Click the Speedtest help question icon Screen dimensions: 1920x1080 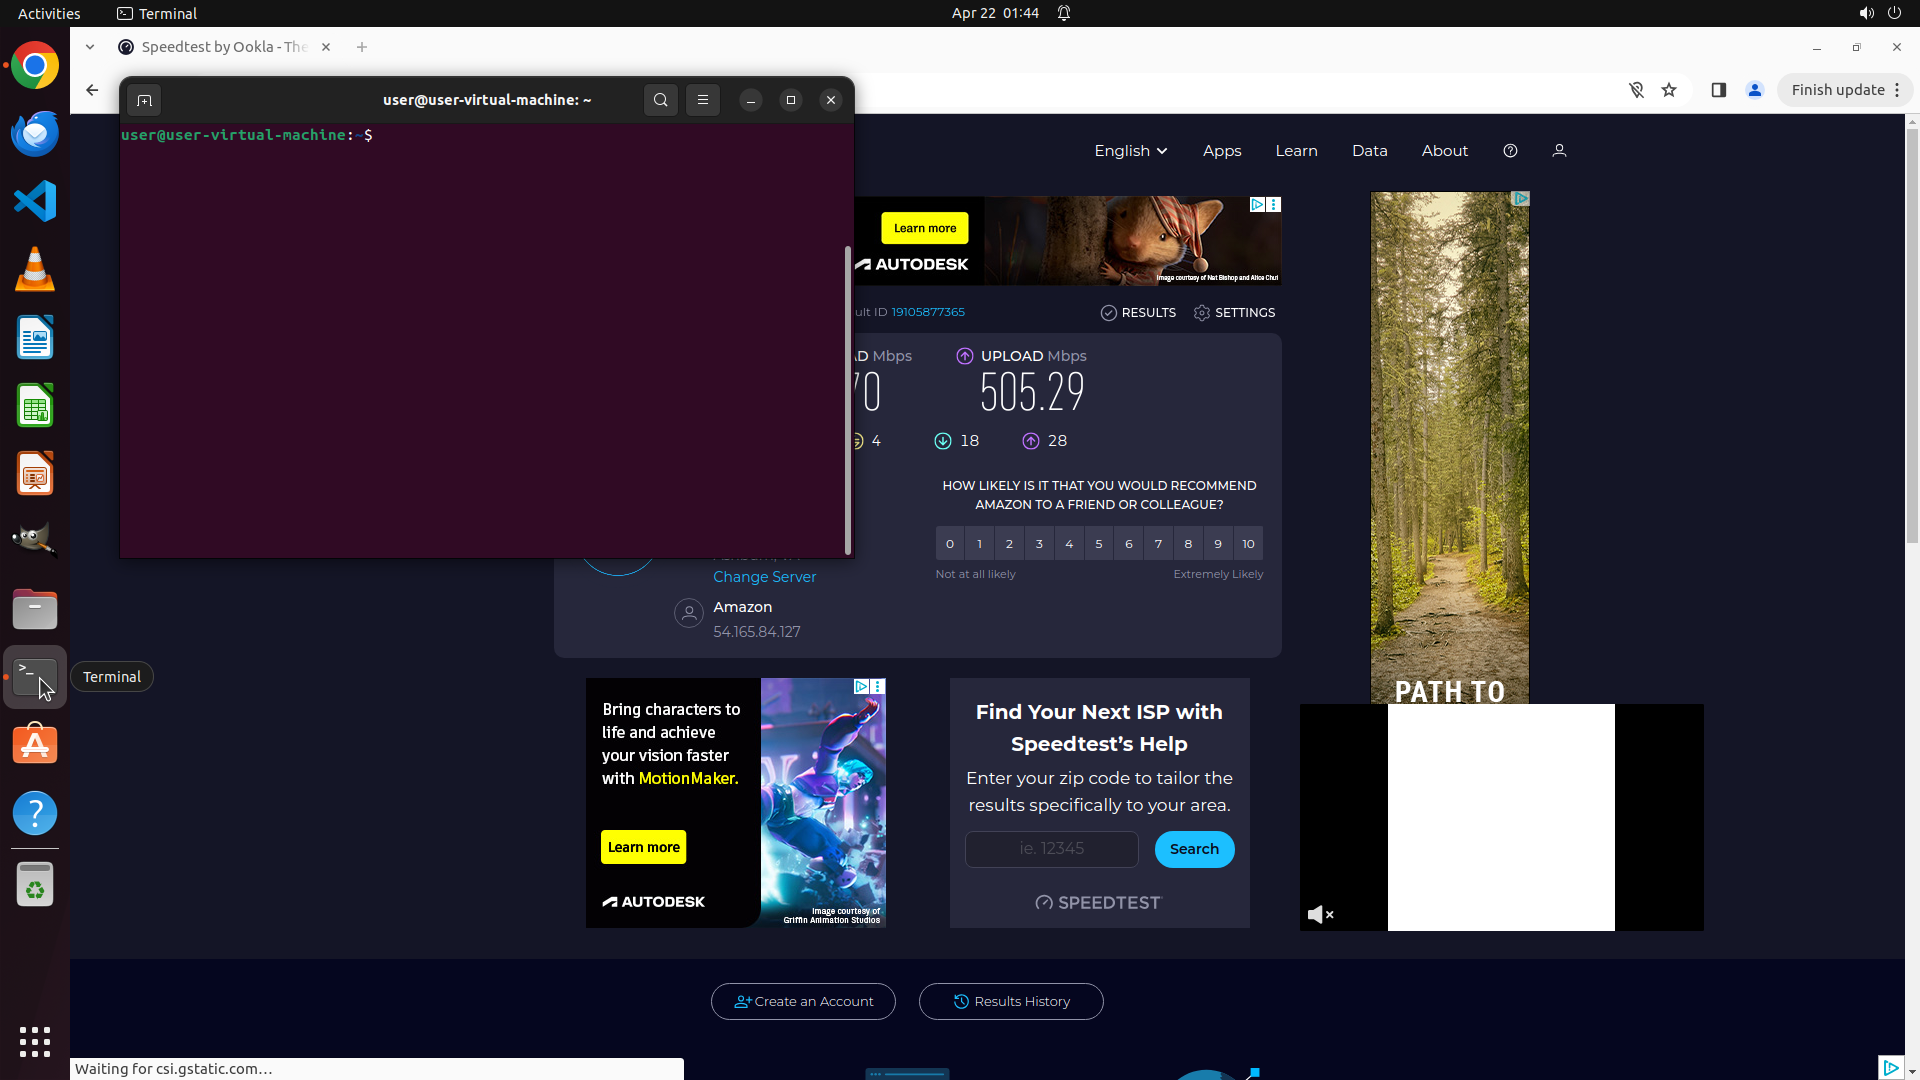pyautogui.click(x=1510, y=151)
